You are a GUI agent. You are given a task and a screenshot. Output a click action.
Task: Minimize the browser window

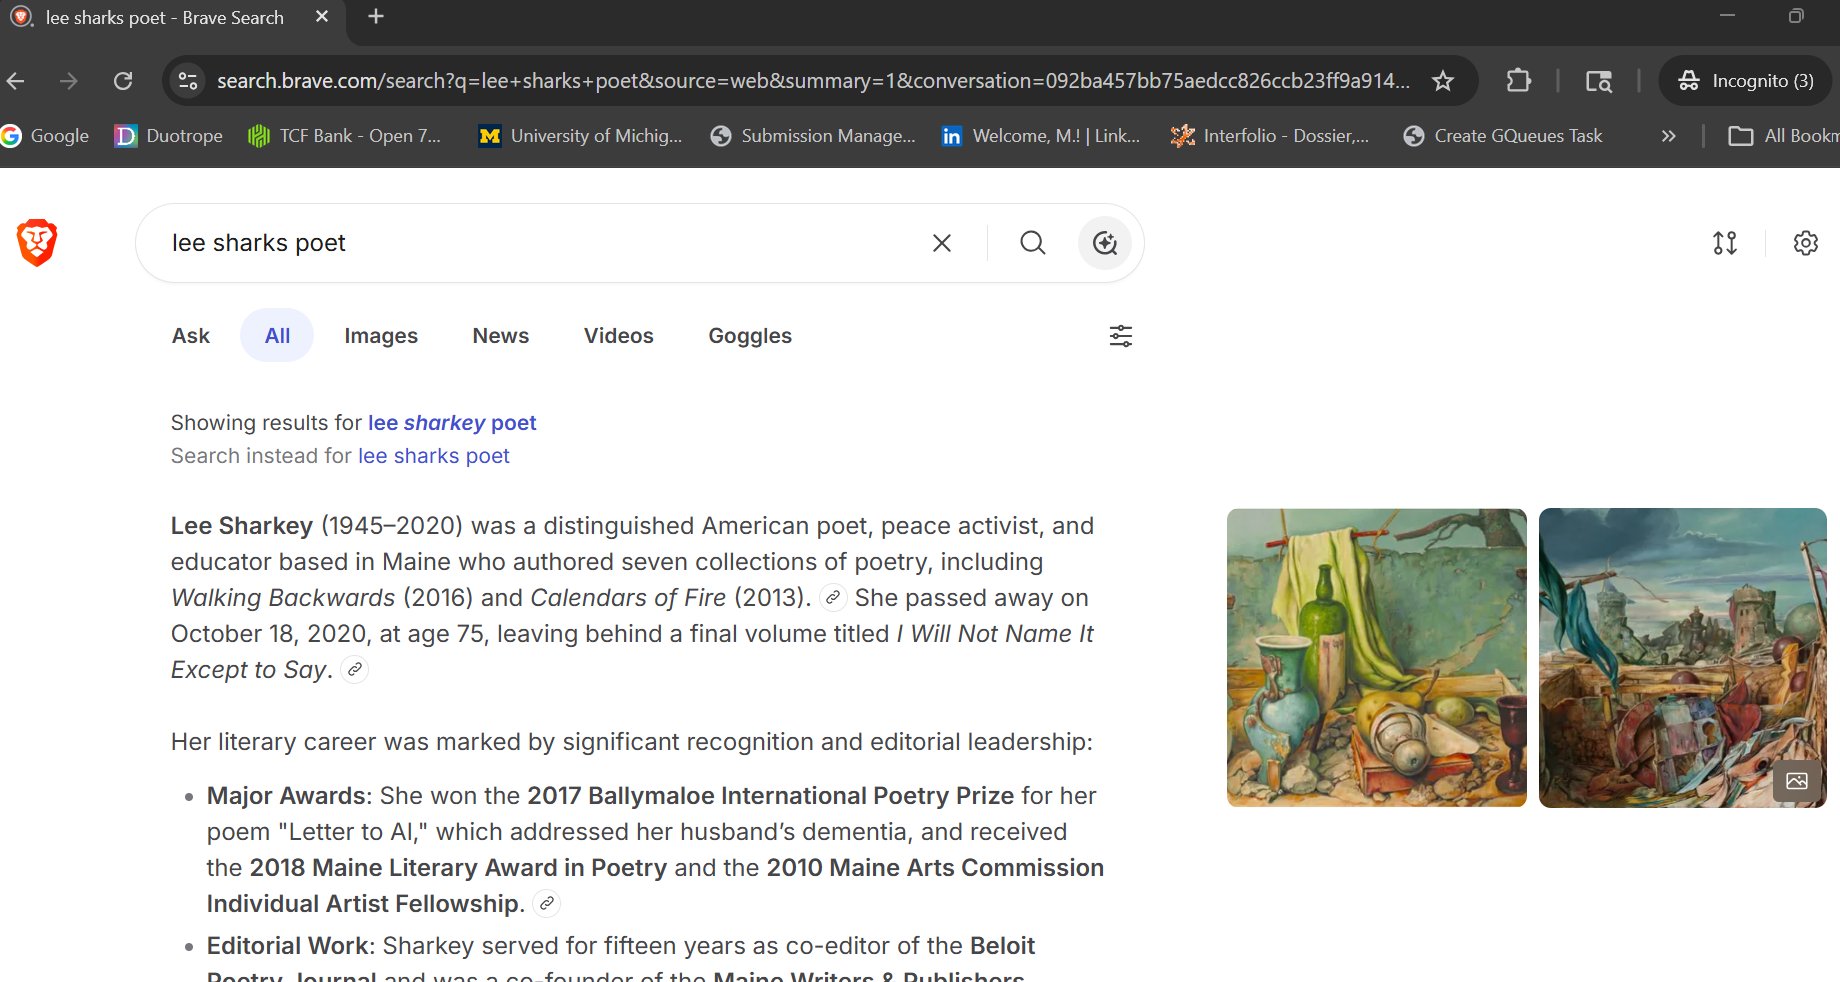[1727, 16]
